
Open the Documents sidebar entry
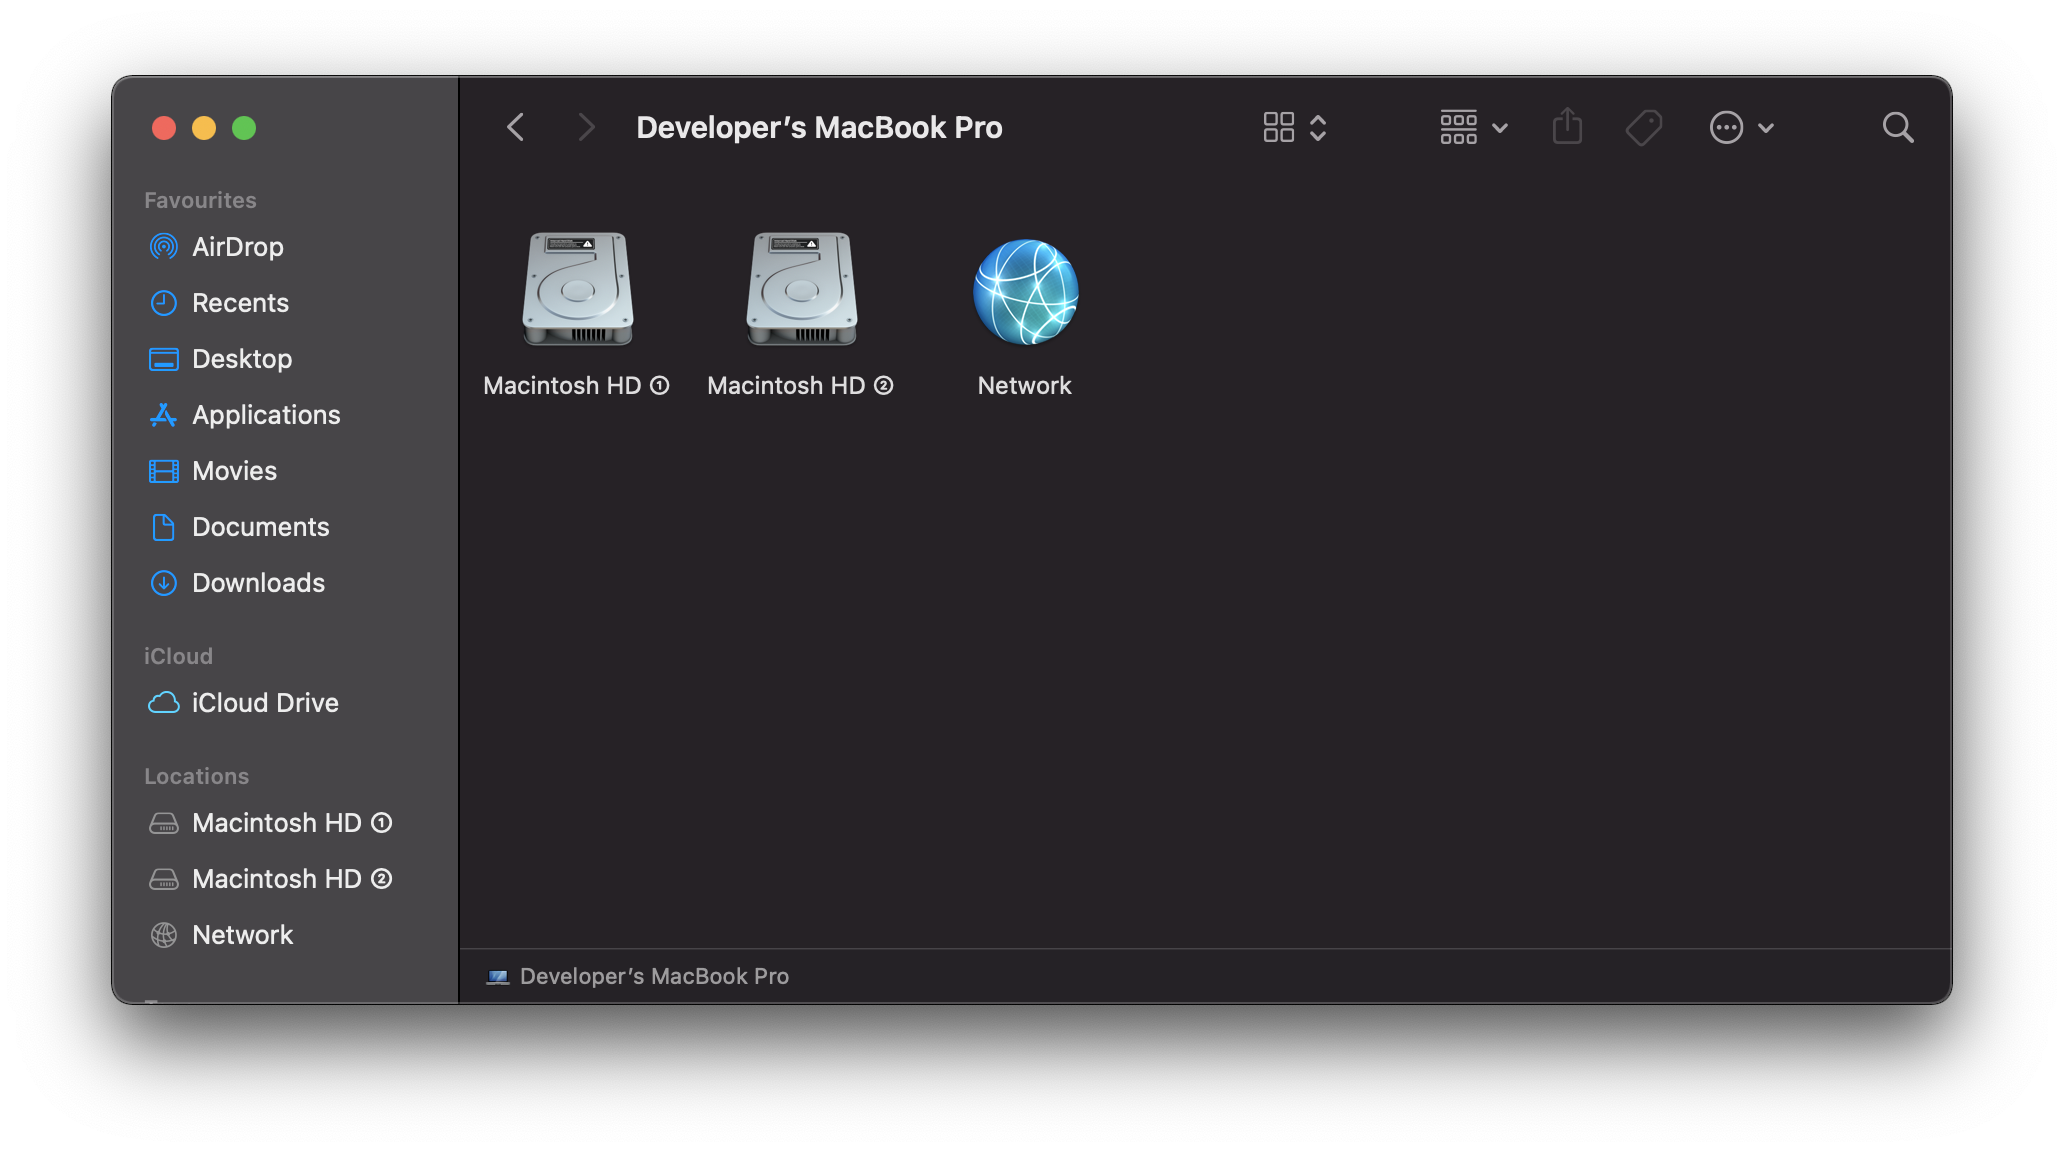(x=260, y=527)
